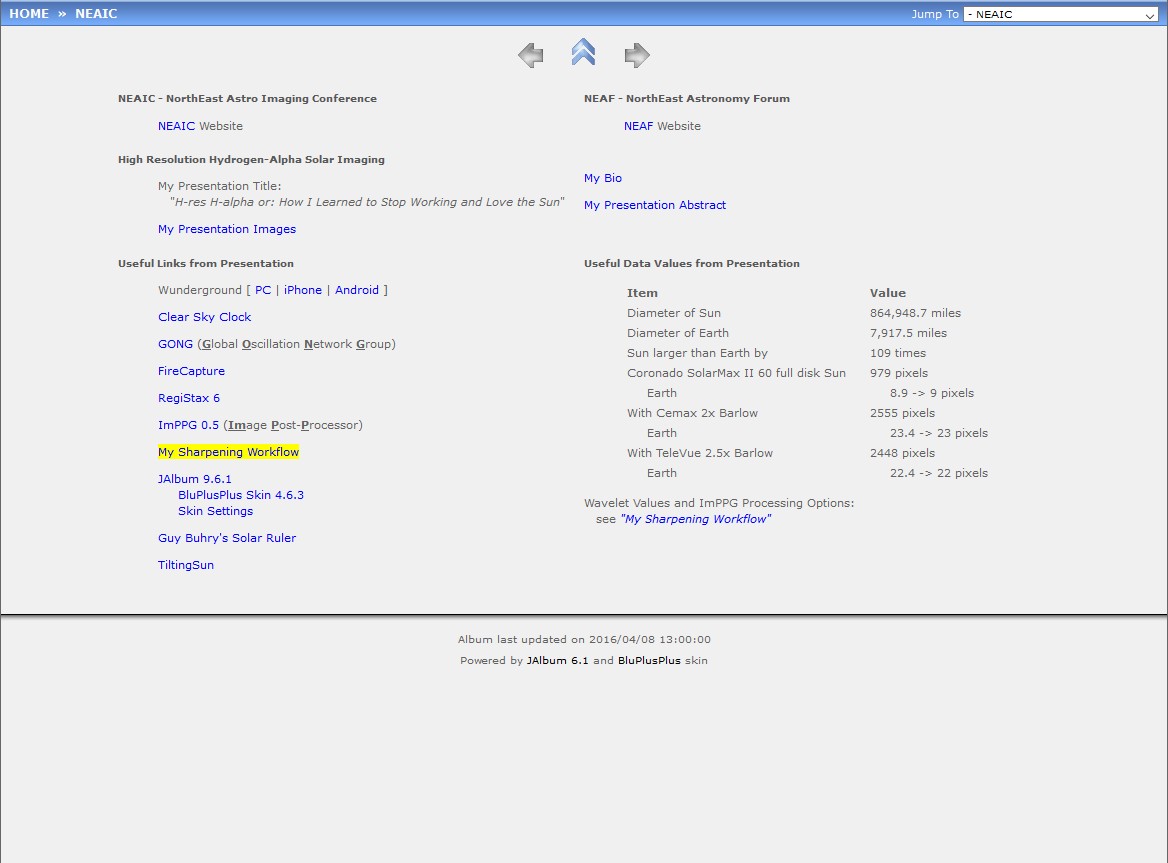This screenshot has width=1168, height=863.
Task: Go to previous album with left arrow
Action: 530,55
